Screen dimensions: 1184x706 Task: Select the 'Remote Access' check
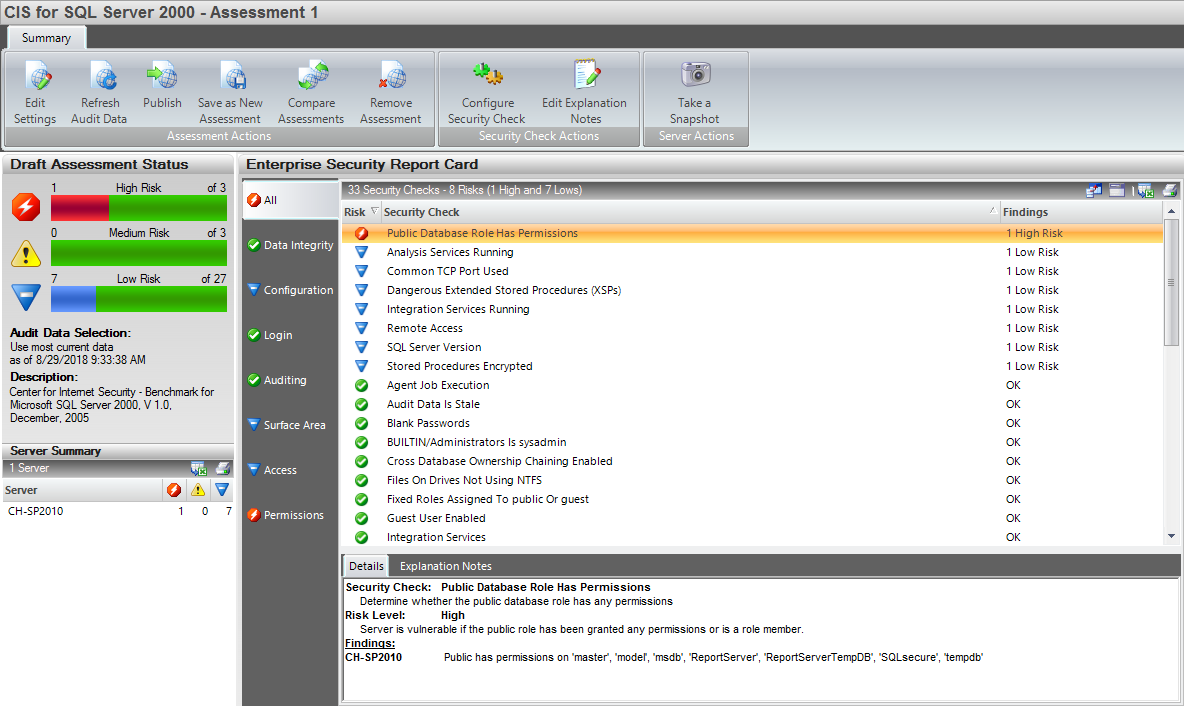(x=752, y=328)
